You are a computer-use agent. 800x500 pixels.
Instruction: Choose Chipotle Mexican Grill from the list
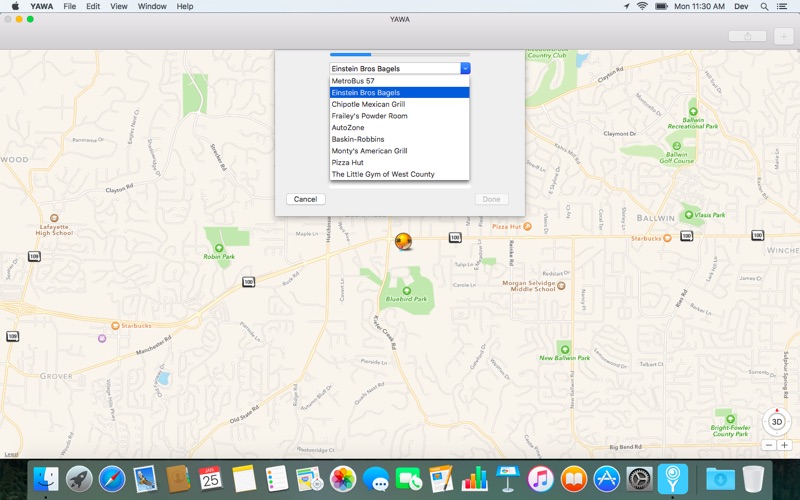pos(399,104)
